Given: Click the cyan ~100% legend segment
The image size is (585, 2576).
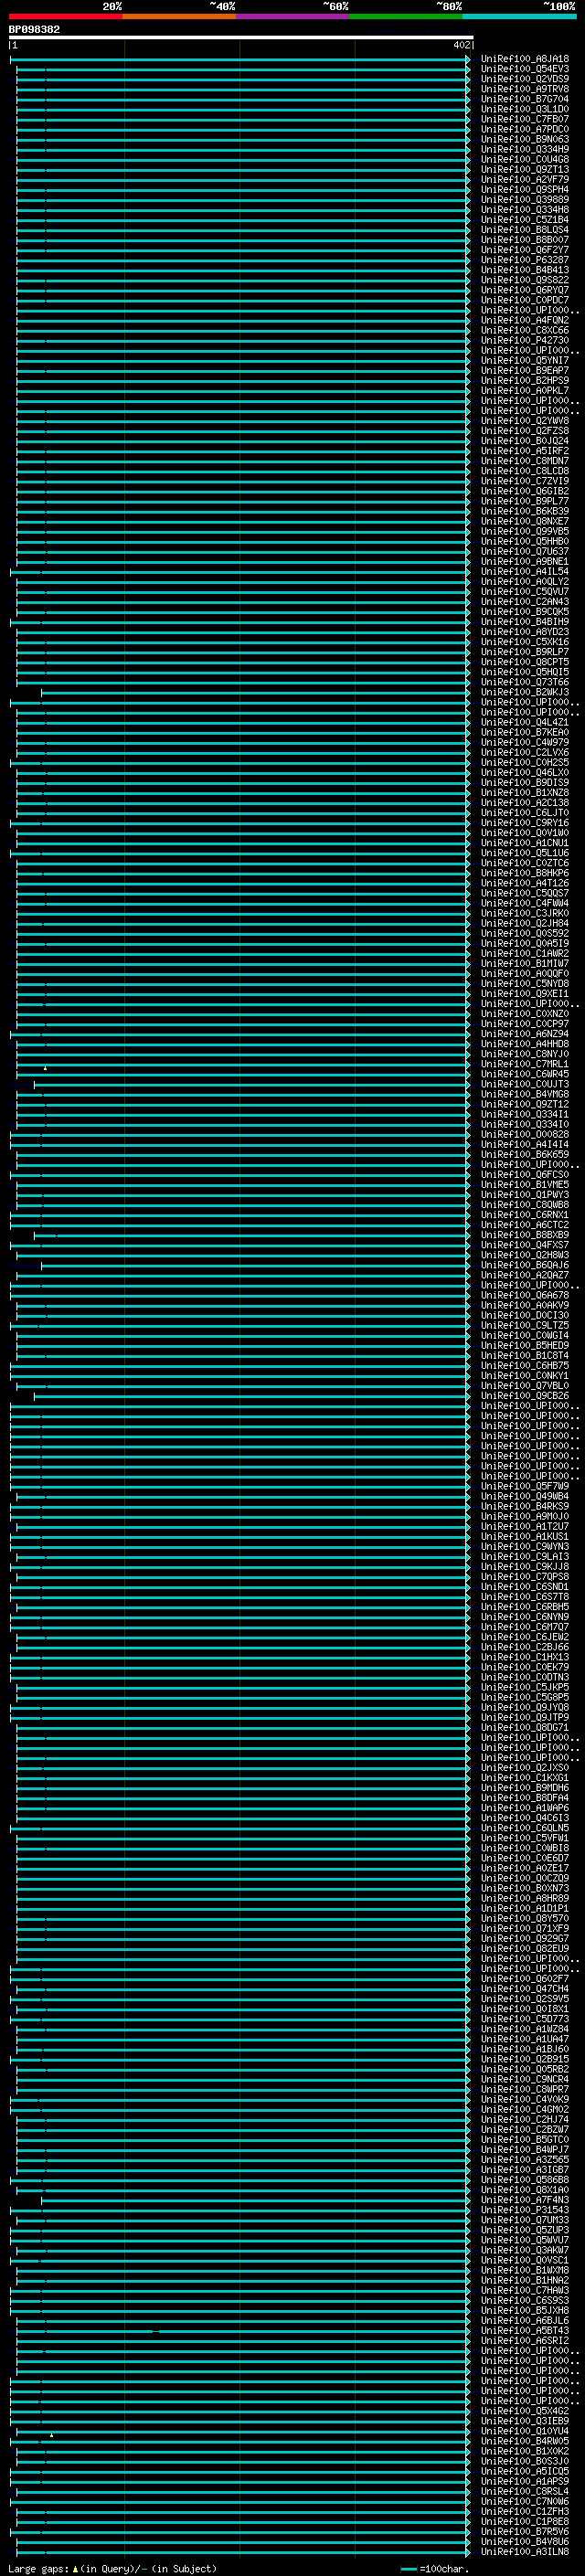Looking at the screenshot, I should (519, 16).
